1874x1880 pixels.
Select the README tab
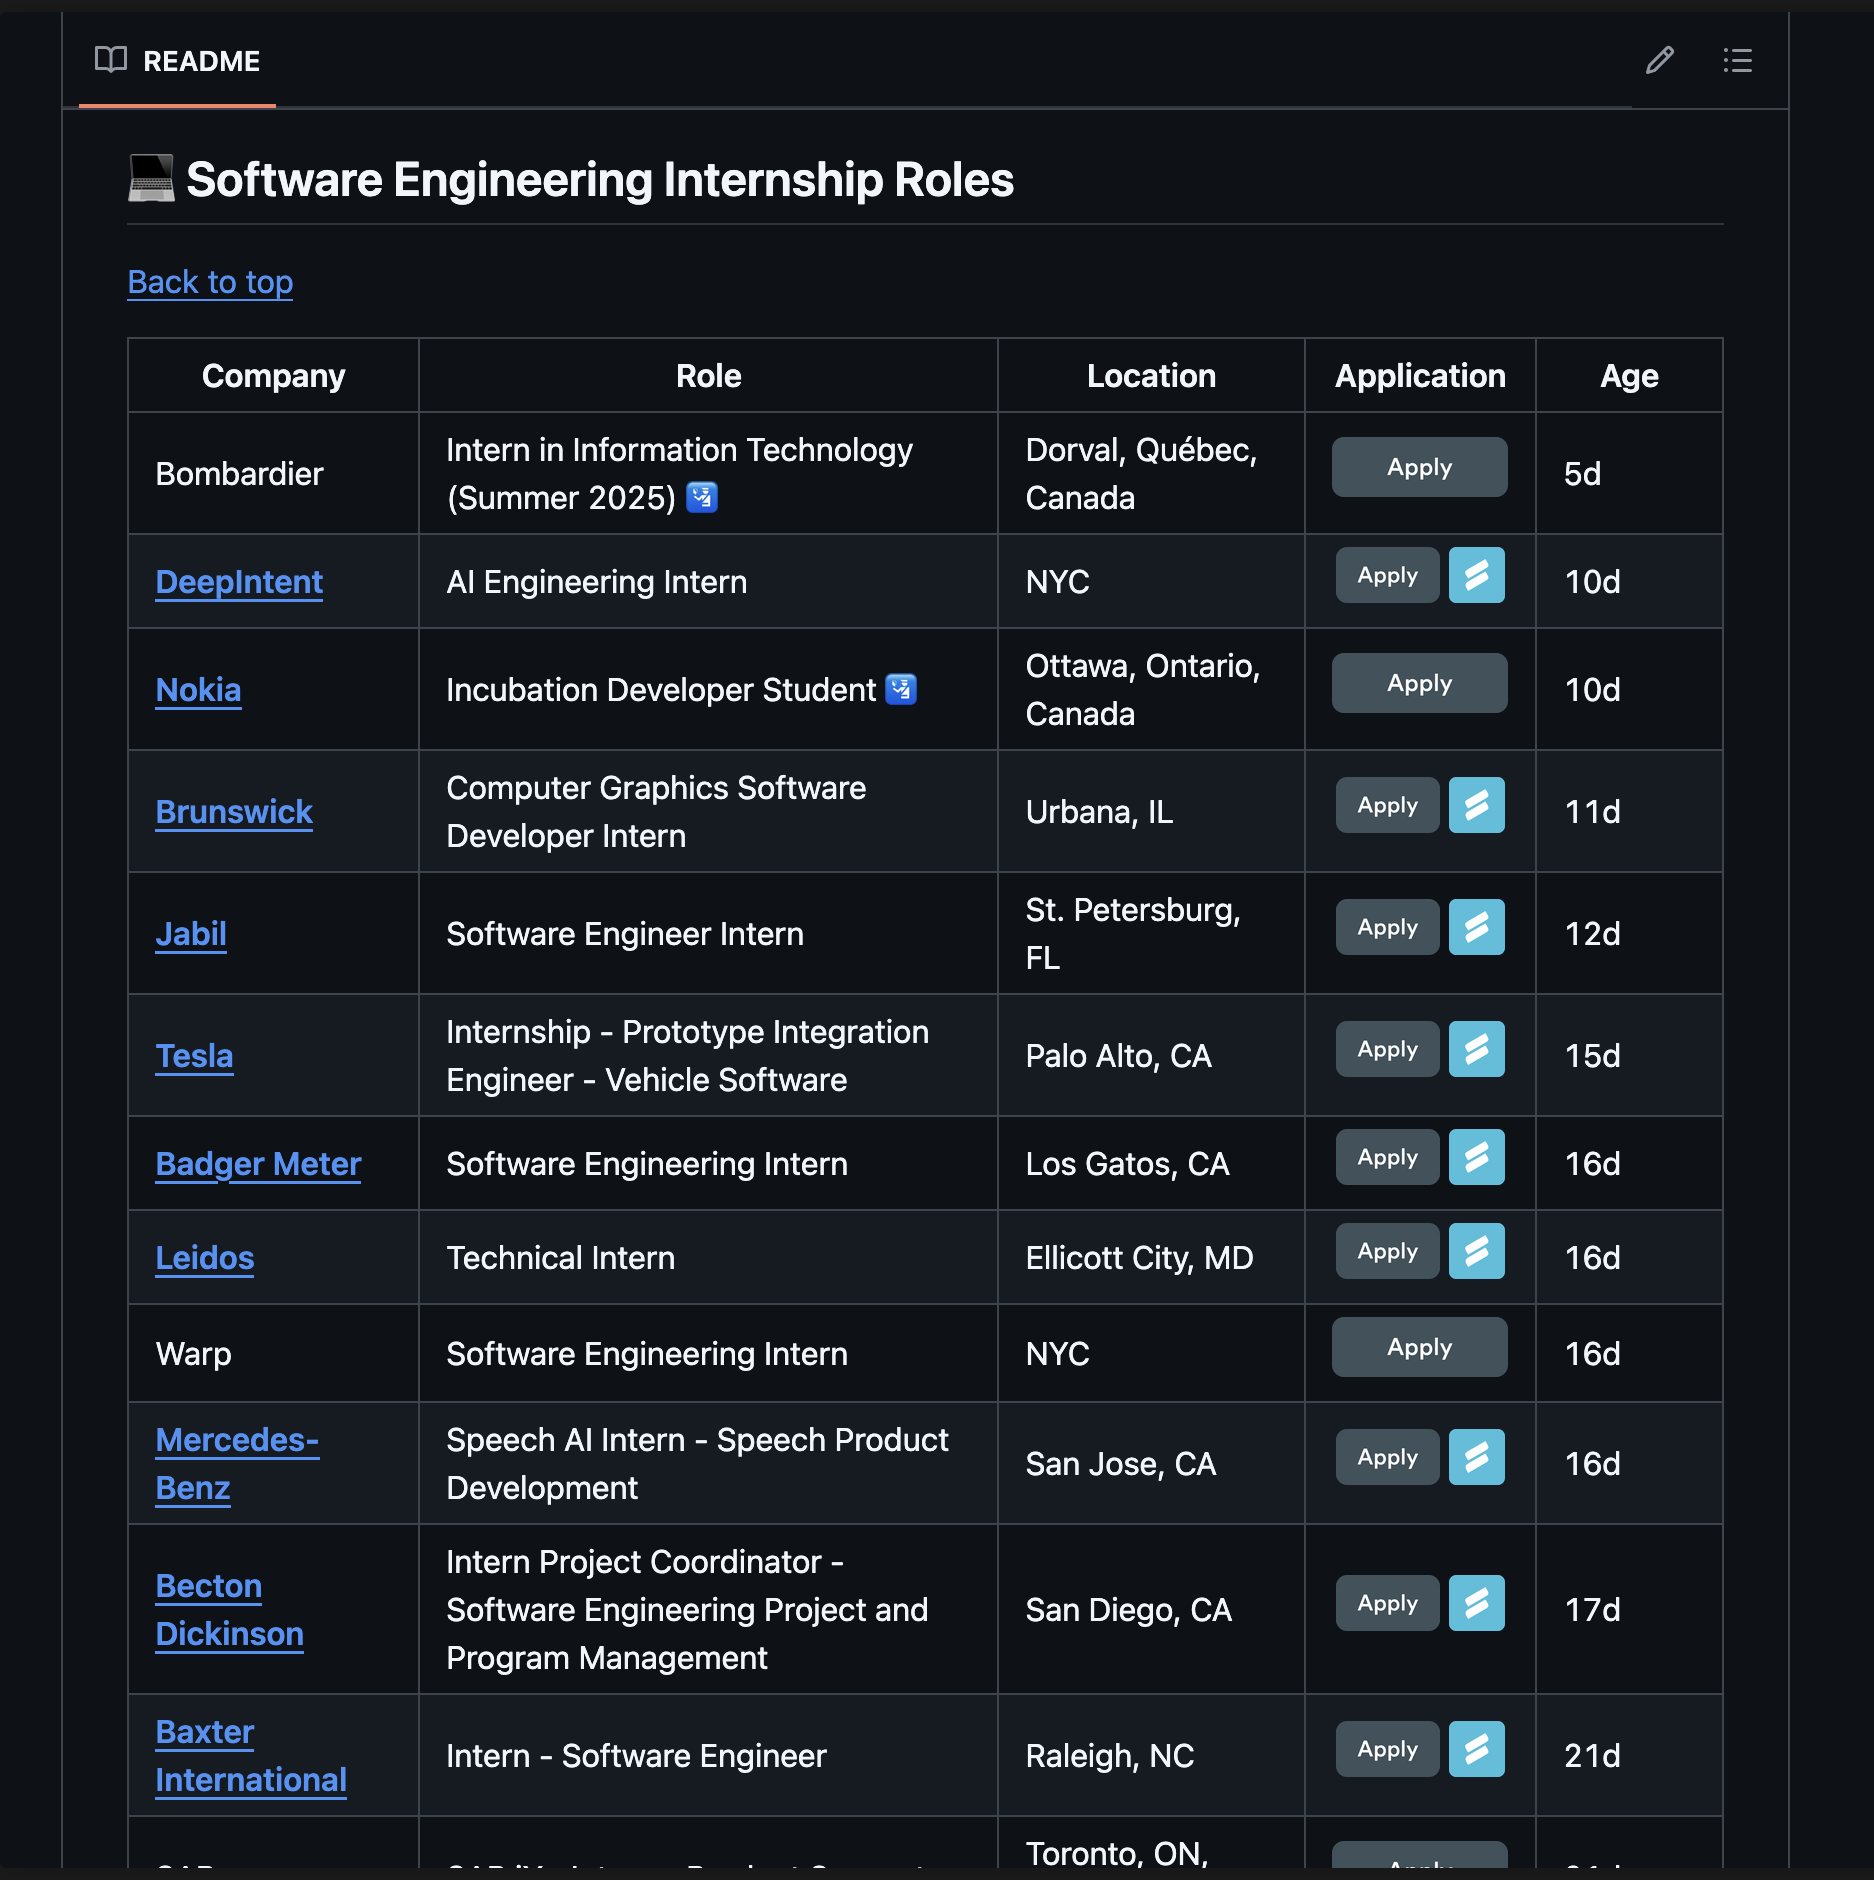click(178, 61)
